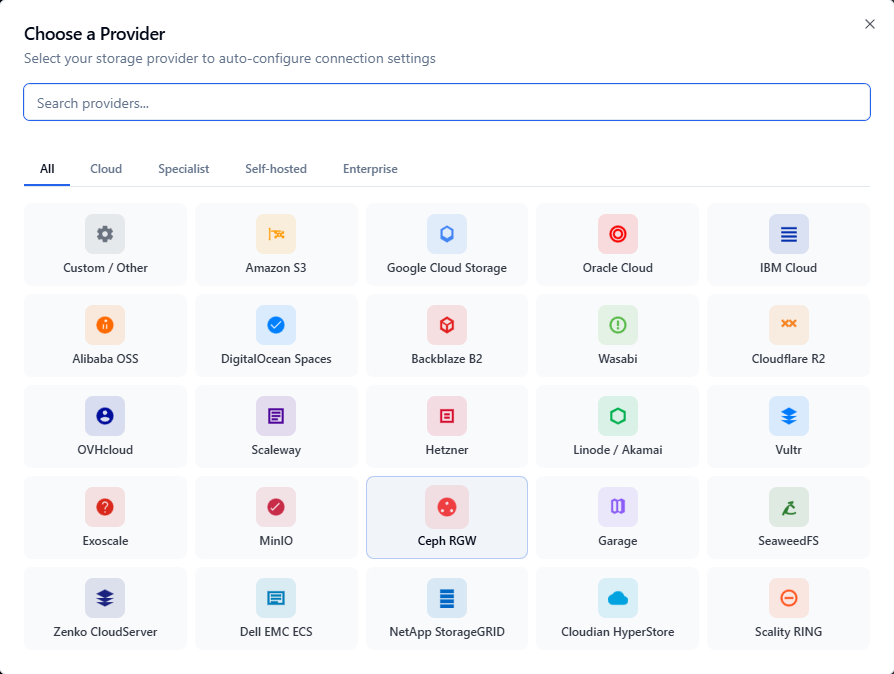This screenshot has width=894, height=674.
Task: Show the Self-hosted providers tab
Action: coord(276,169)
